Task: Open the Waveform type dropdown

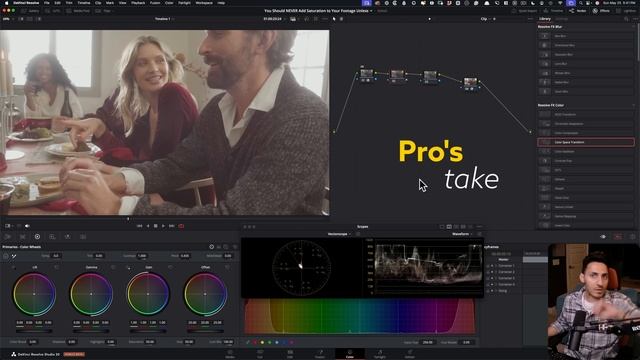Action: click(x=462, y=234)
